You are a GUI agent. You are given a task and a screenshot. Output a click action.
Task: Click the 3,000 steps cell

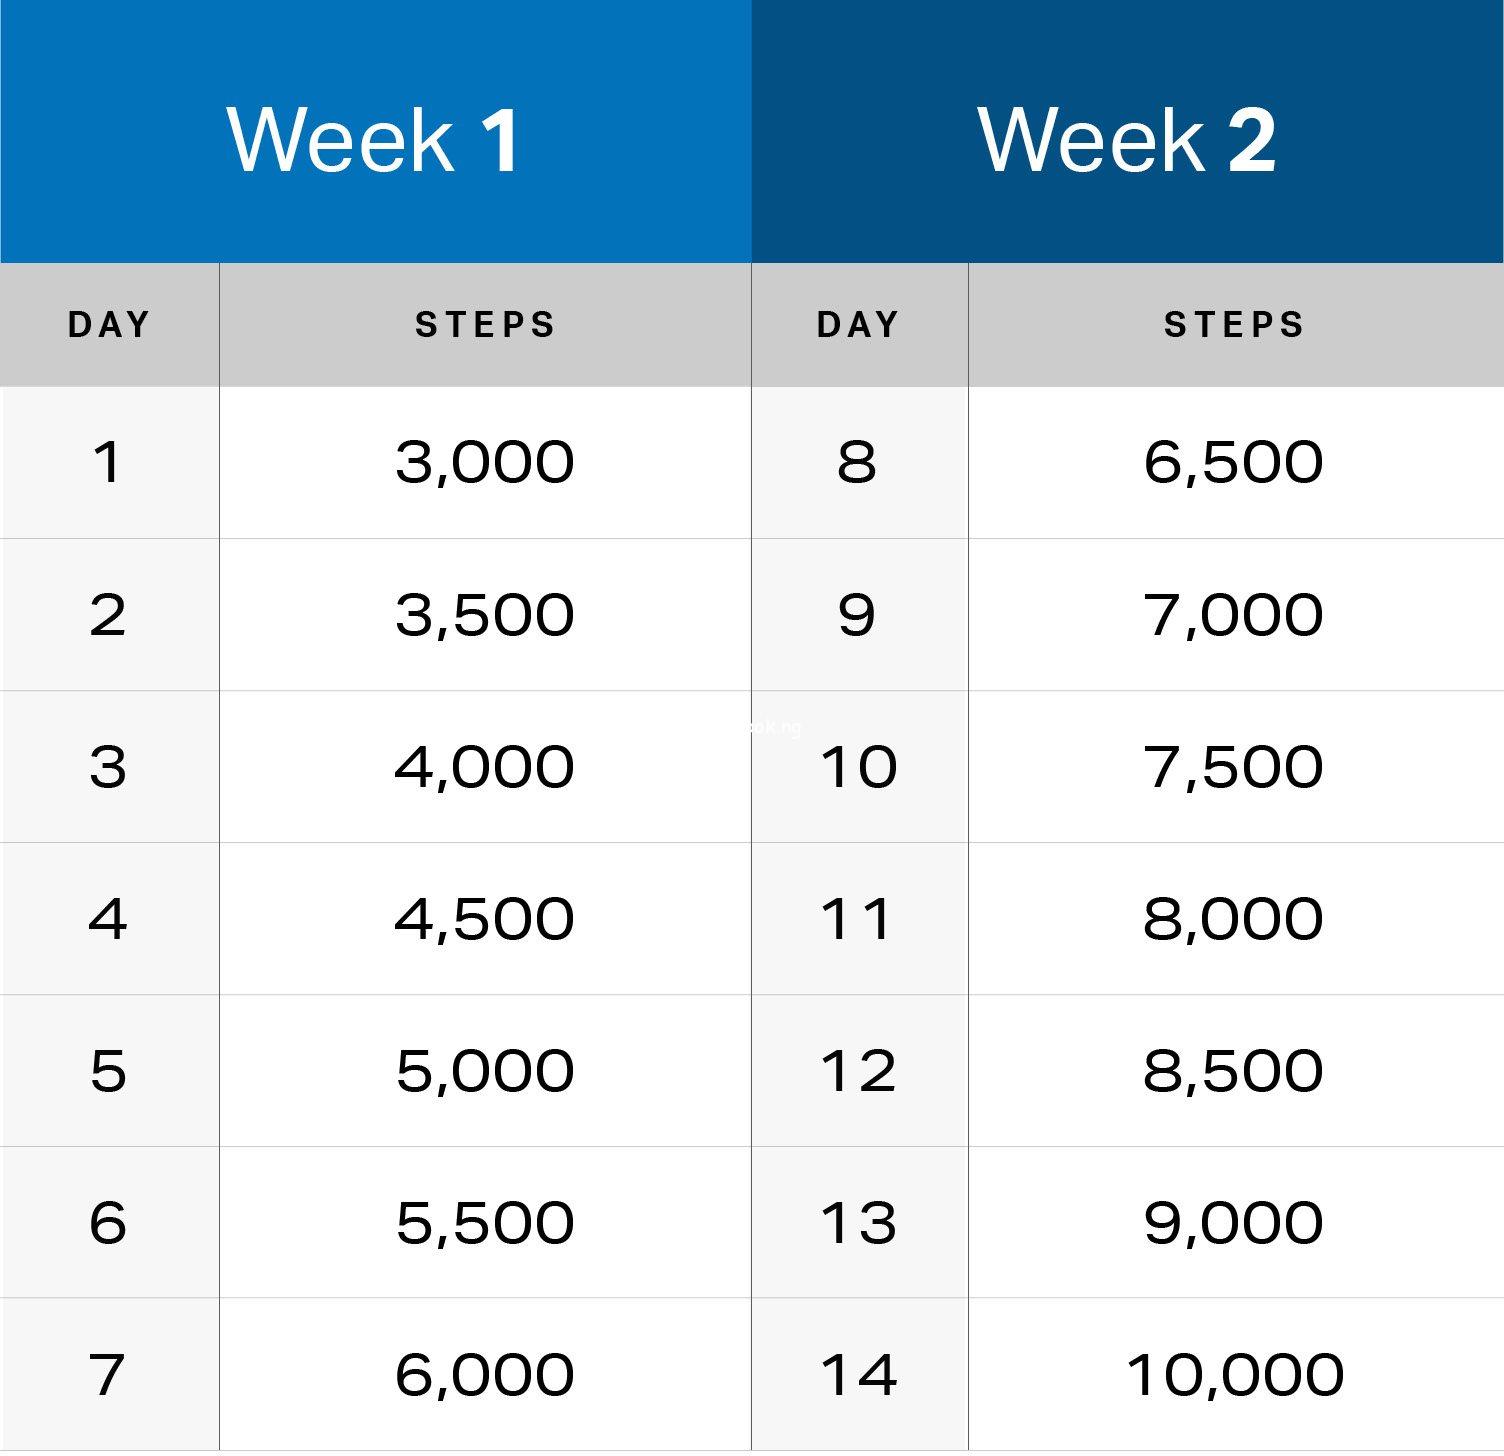pyautogui.click(x=485, y=462)
